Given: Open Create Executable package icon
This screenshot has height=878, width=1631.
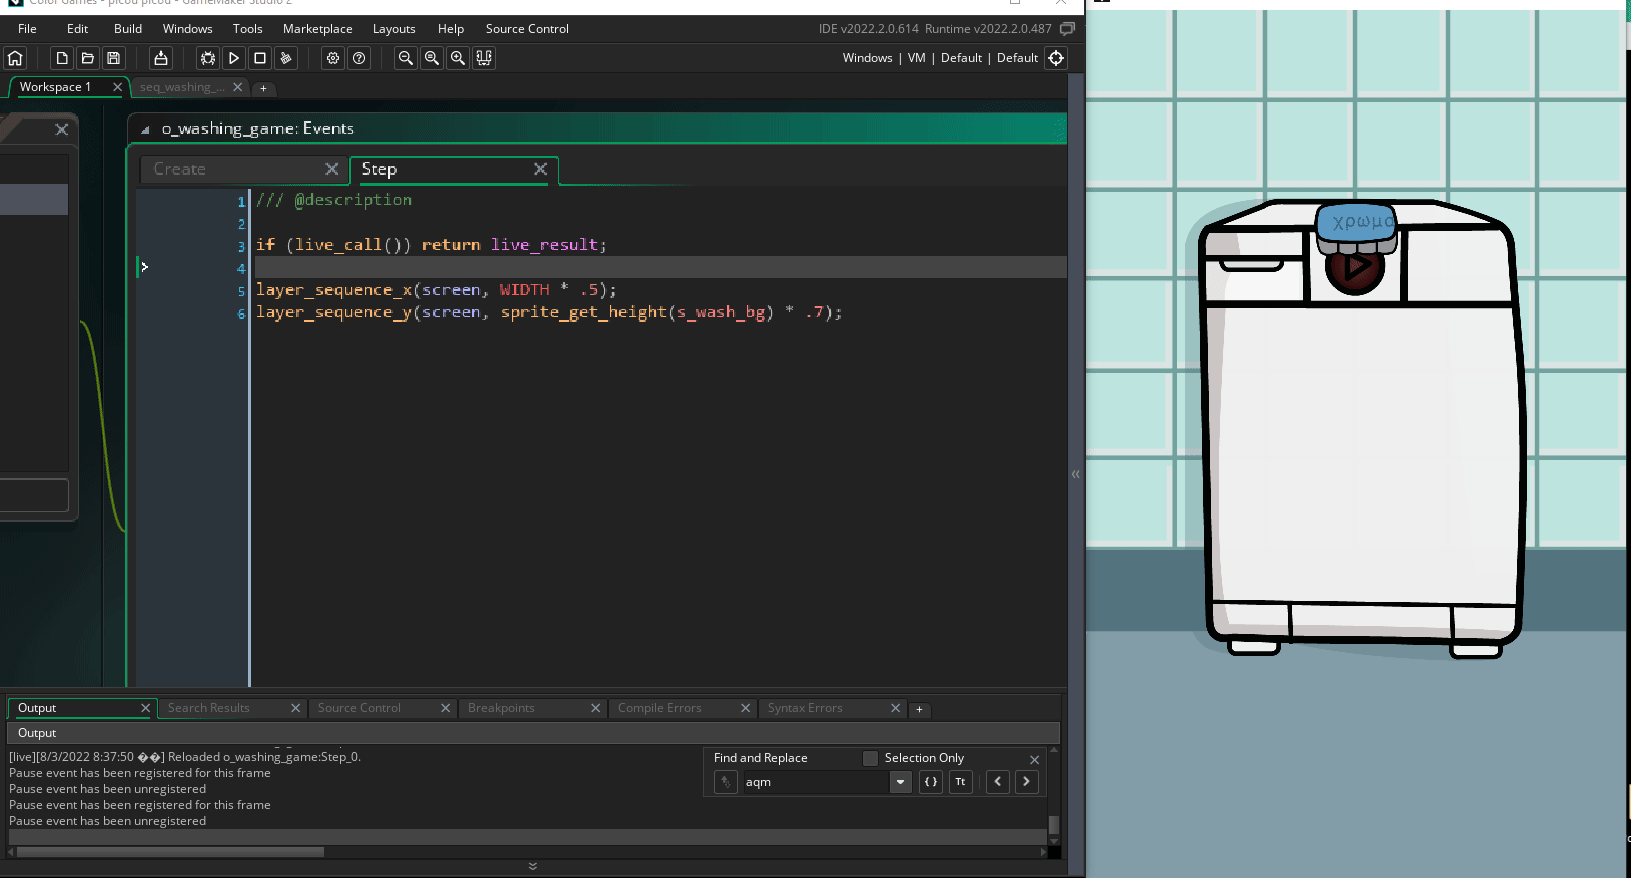Looking at the screenshot, I should tap(160, 58).
